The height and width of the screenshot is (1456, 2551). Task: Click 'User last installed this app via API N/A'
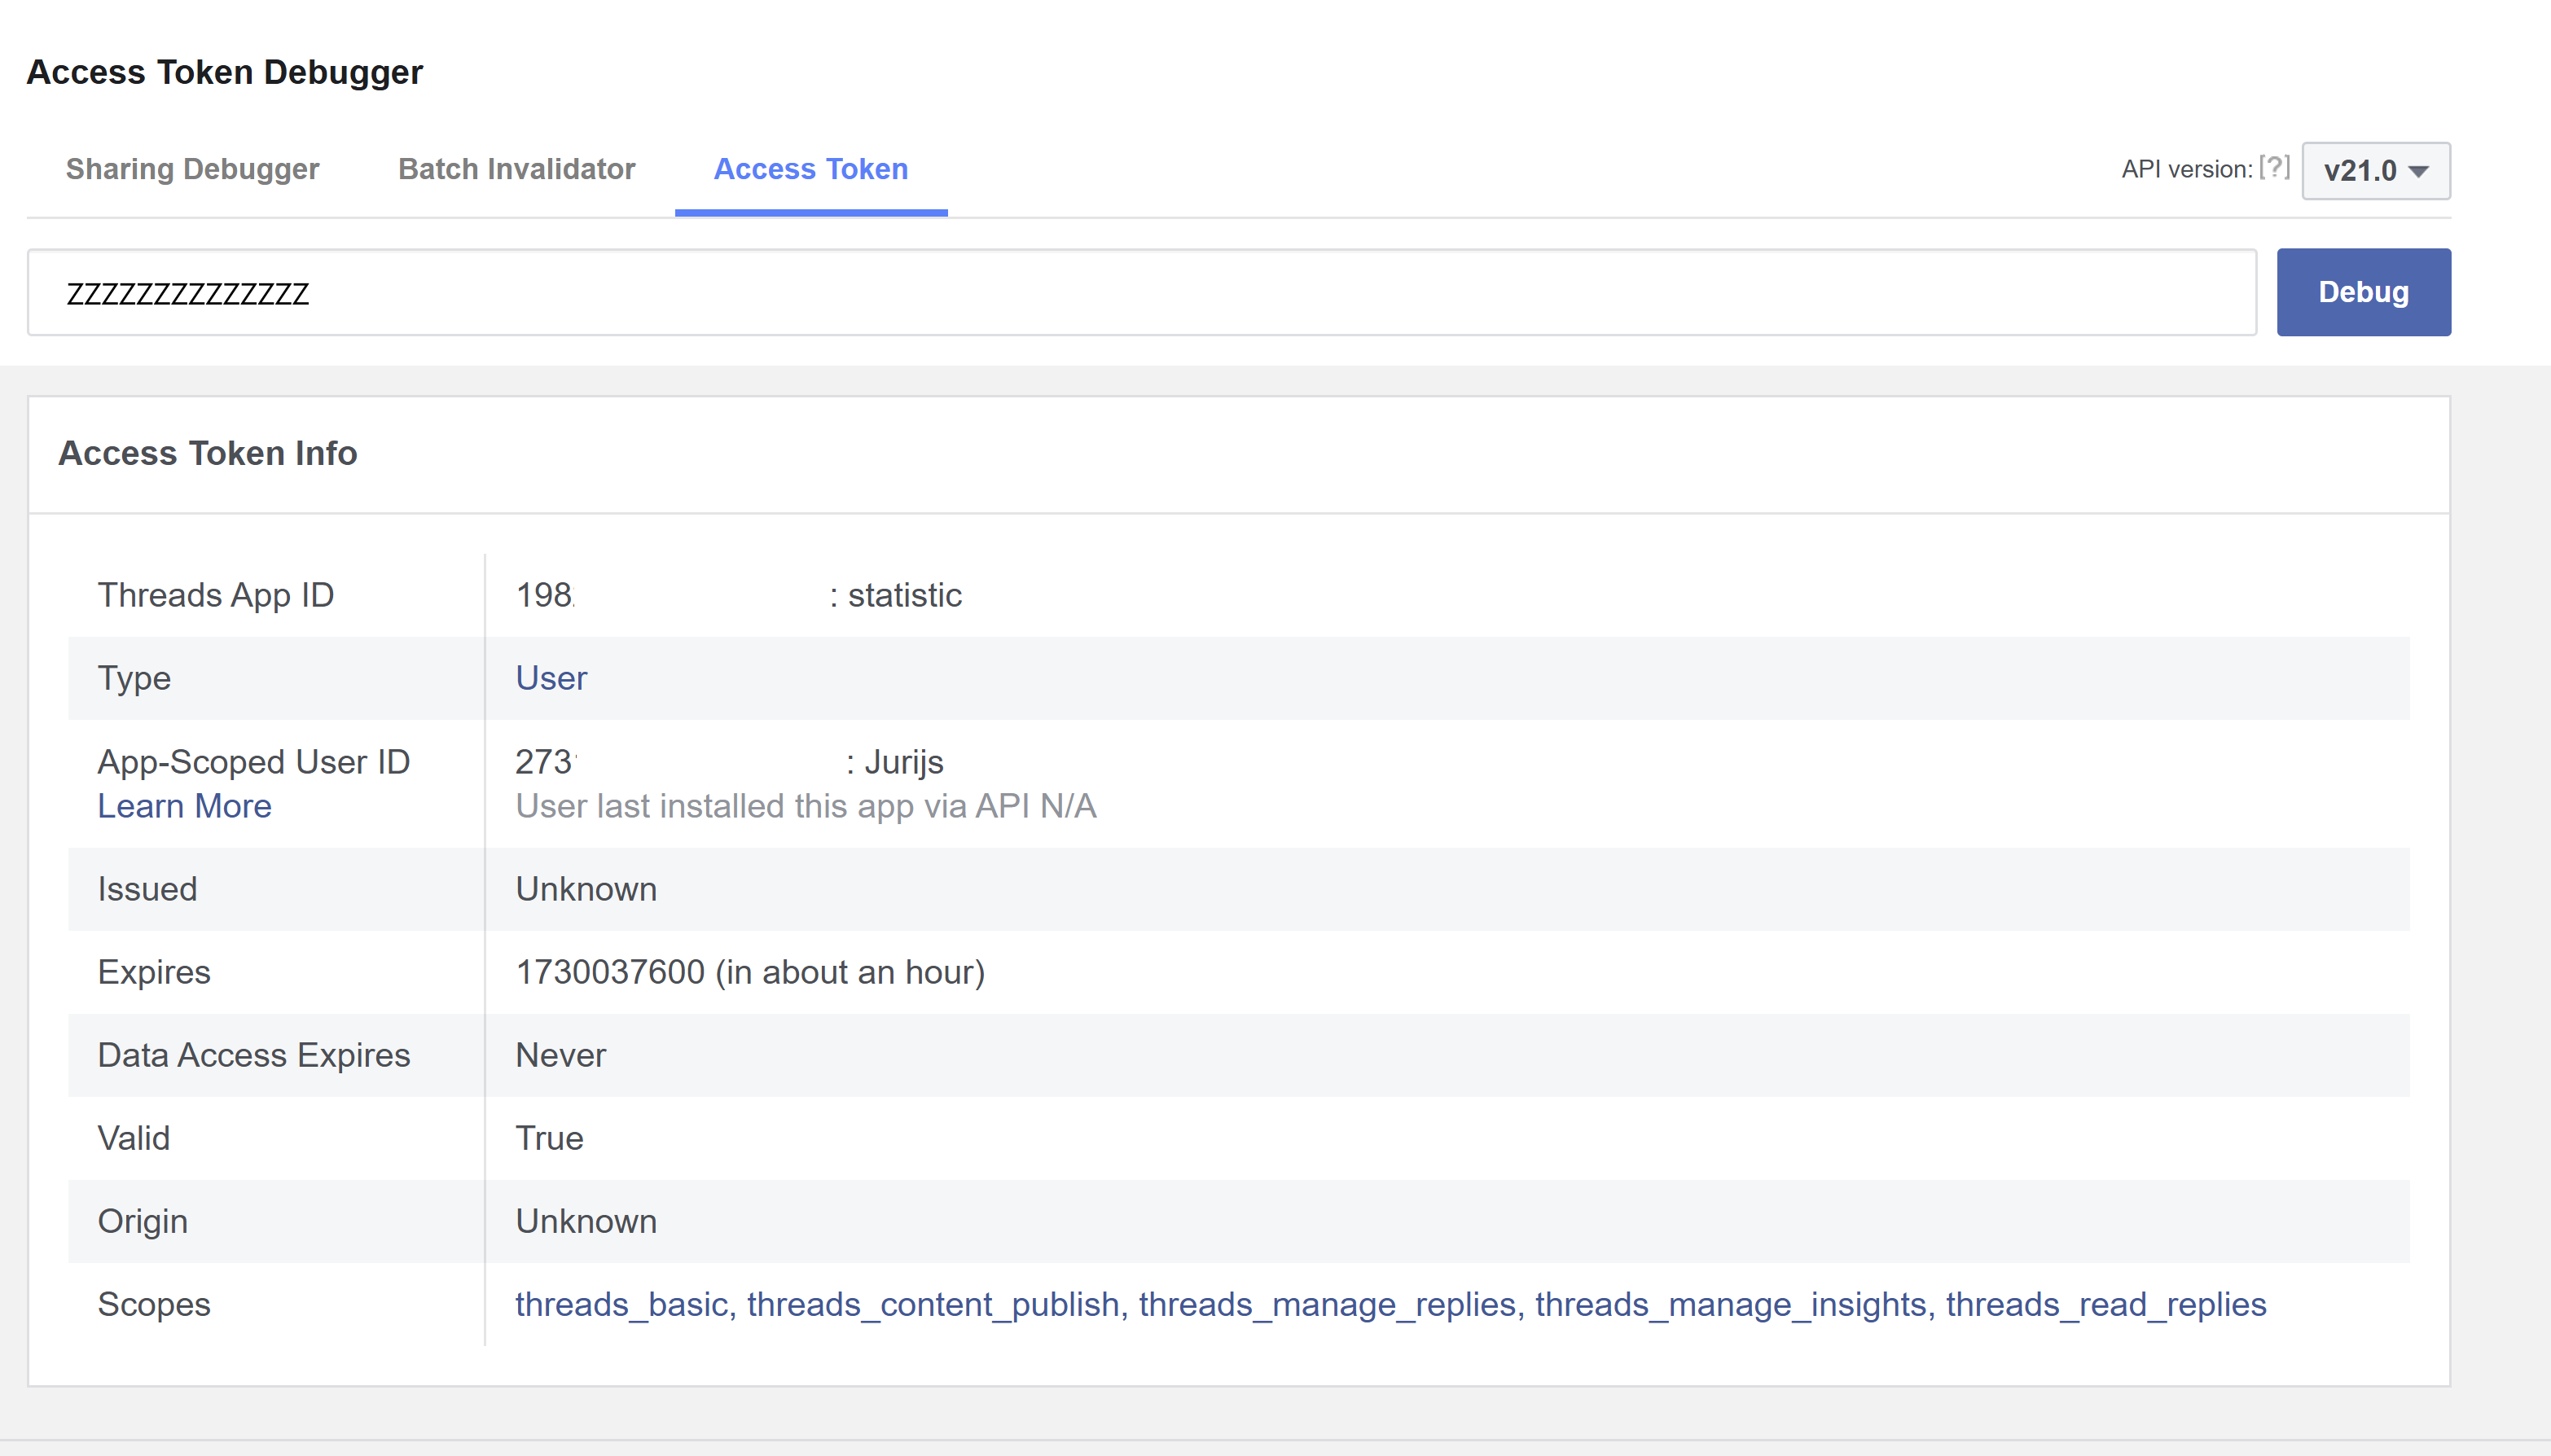click(806, 806)
